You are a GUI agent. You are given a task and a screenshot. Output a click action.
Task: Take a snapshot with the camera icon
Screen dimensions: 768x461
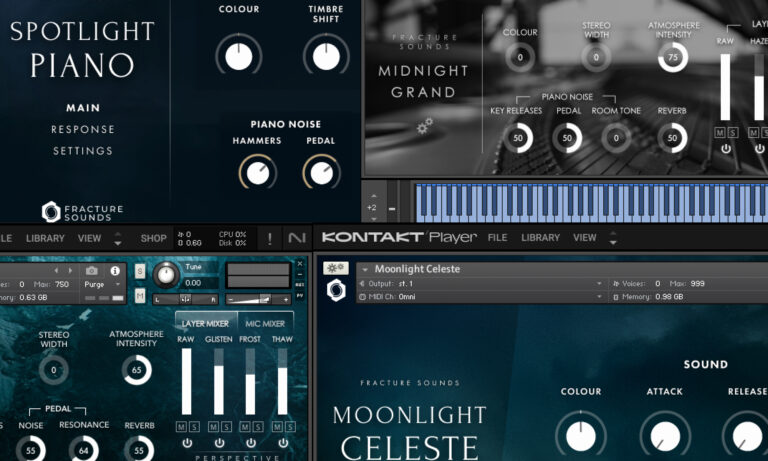[92, 270]
